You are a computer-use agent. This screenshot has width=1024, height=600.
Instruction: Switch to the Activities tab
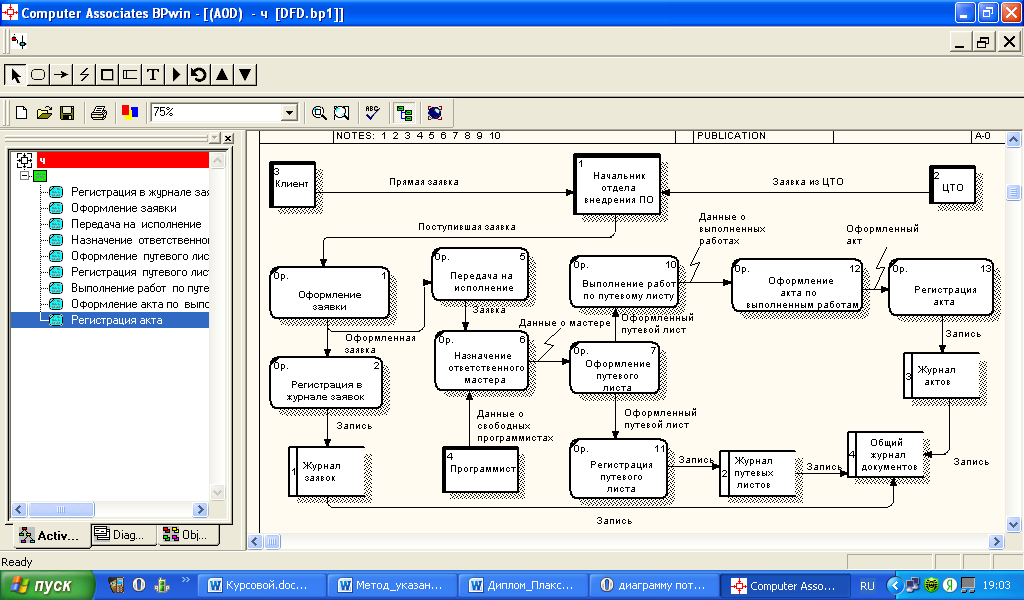pyautogui.click(x=52, y=535)
